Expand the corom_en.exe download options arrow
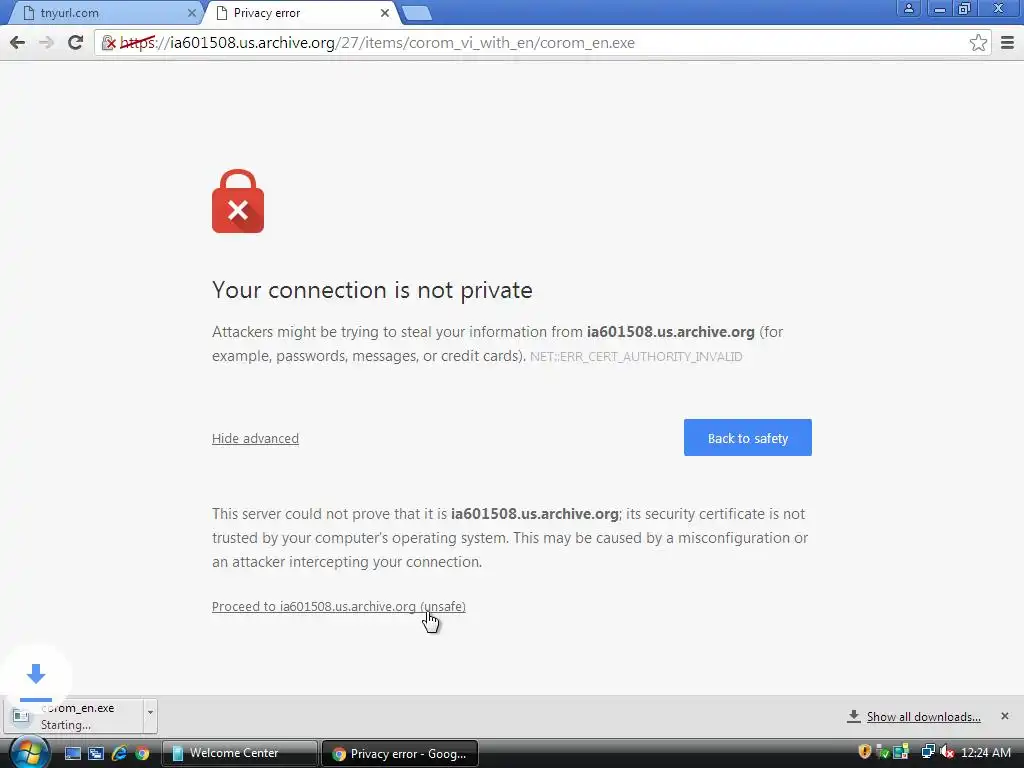 (150, 712)
